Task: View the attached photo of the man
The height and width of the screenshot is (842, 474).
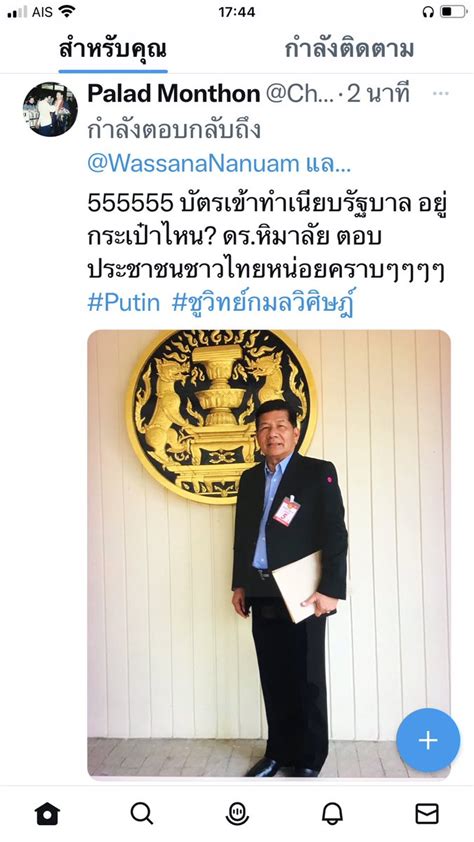Action: tap(269, 554)
